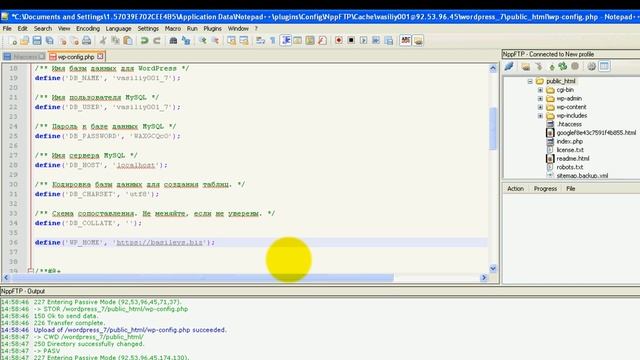Click horizontal scroll right arrow
The image size is (640, 360).
484,278
